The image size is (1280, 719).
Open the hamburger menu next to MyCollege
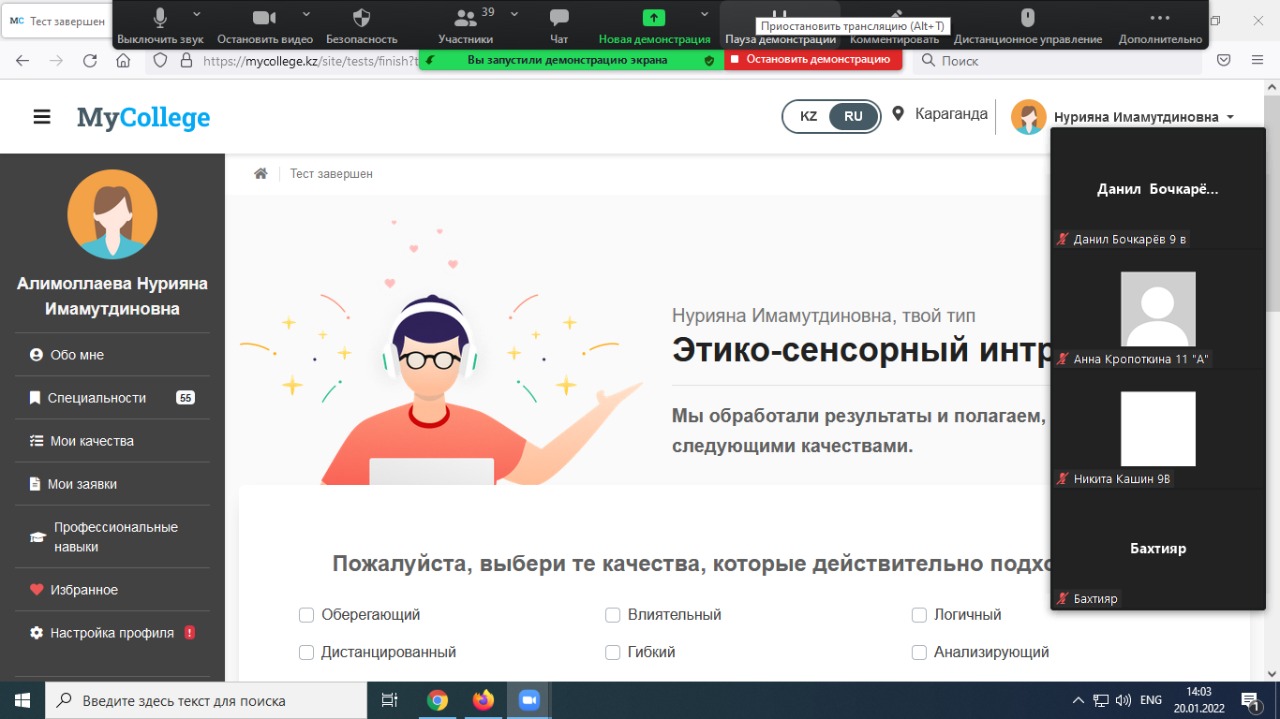pyautogui.click(x=42, y=117)
